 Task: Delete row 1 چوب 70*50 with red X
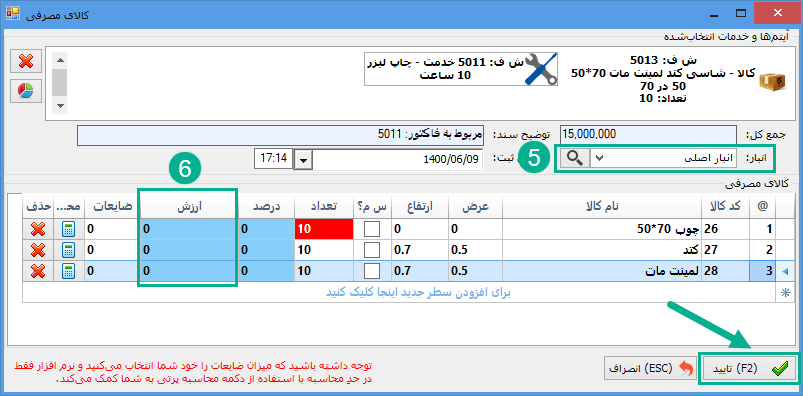click(x=37, y=229)
